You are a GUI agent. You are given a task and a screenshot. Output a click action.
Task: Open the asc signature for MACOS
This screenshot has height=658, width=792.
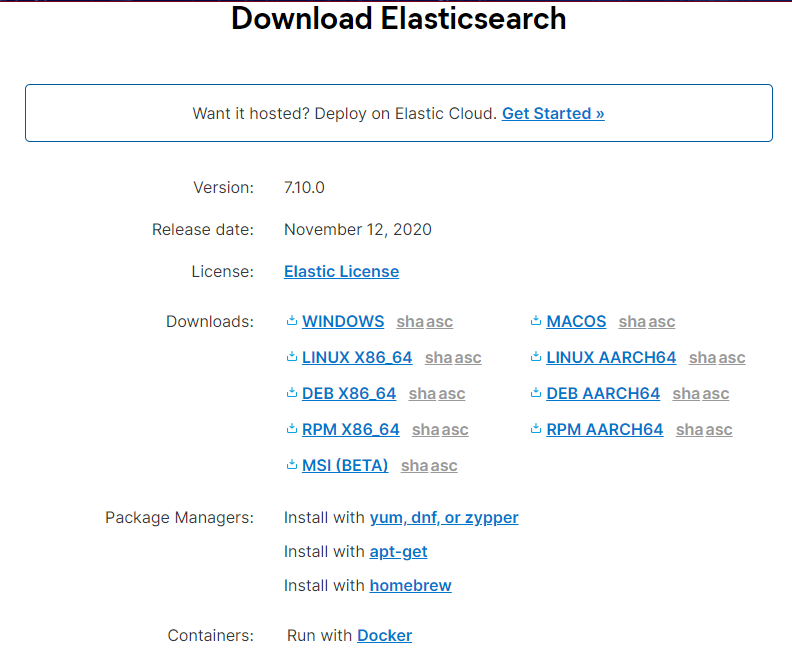[x=662, y=322]
